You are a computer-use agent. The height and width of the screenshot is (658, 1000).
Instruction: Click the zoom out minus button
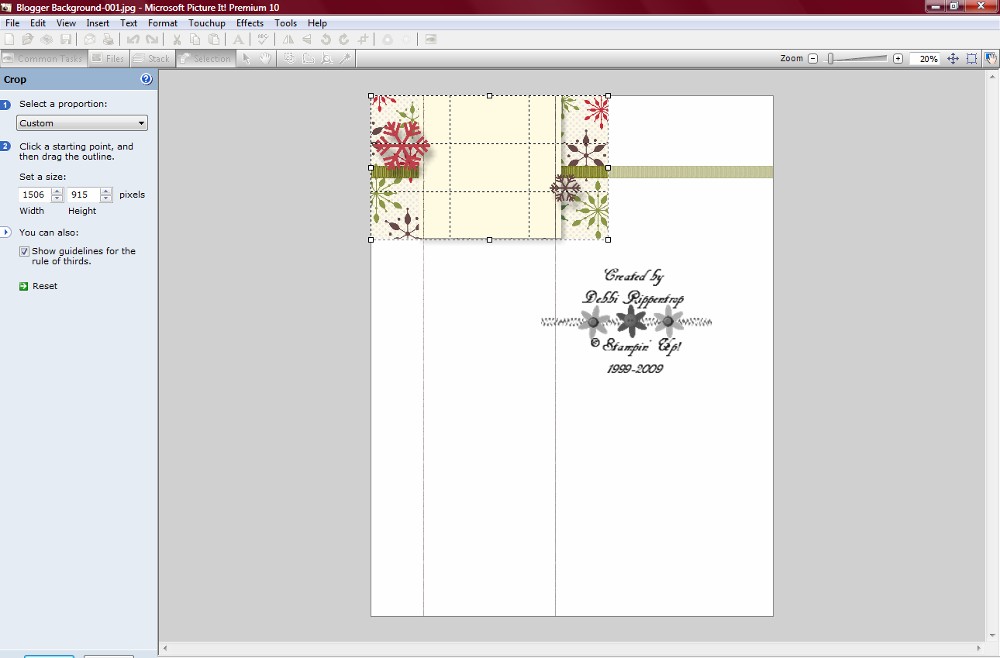[812, 59]
